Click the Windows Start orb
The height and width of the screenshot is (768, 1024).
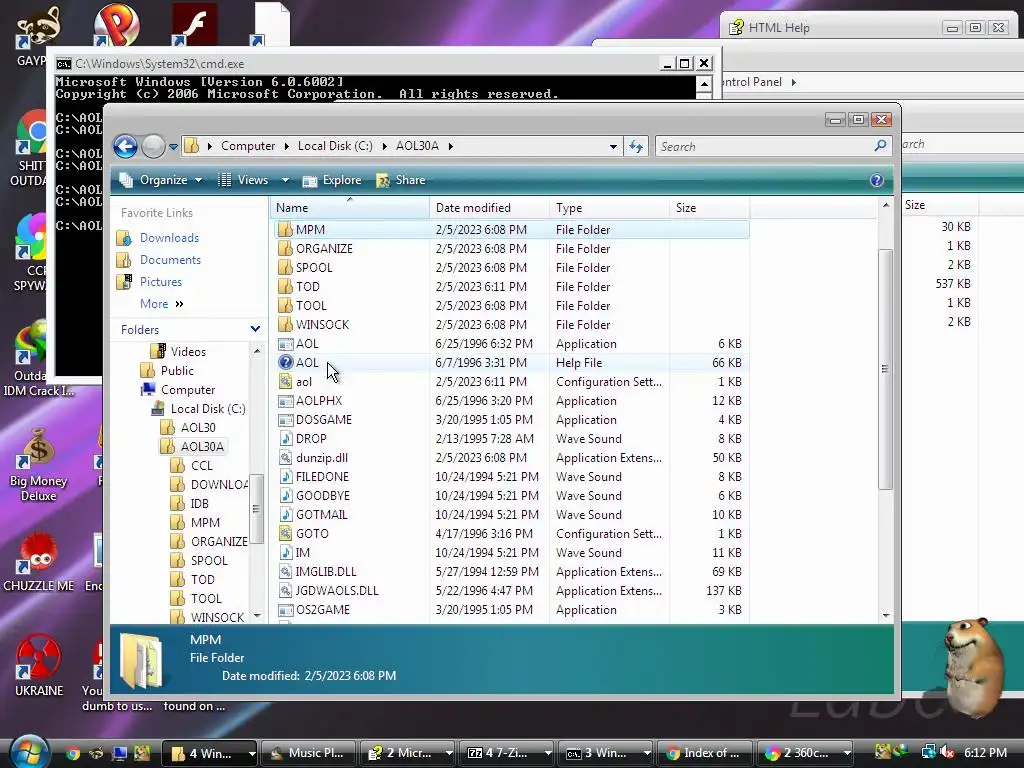[x=29, y=752]
